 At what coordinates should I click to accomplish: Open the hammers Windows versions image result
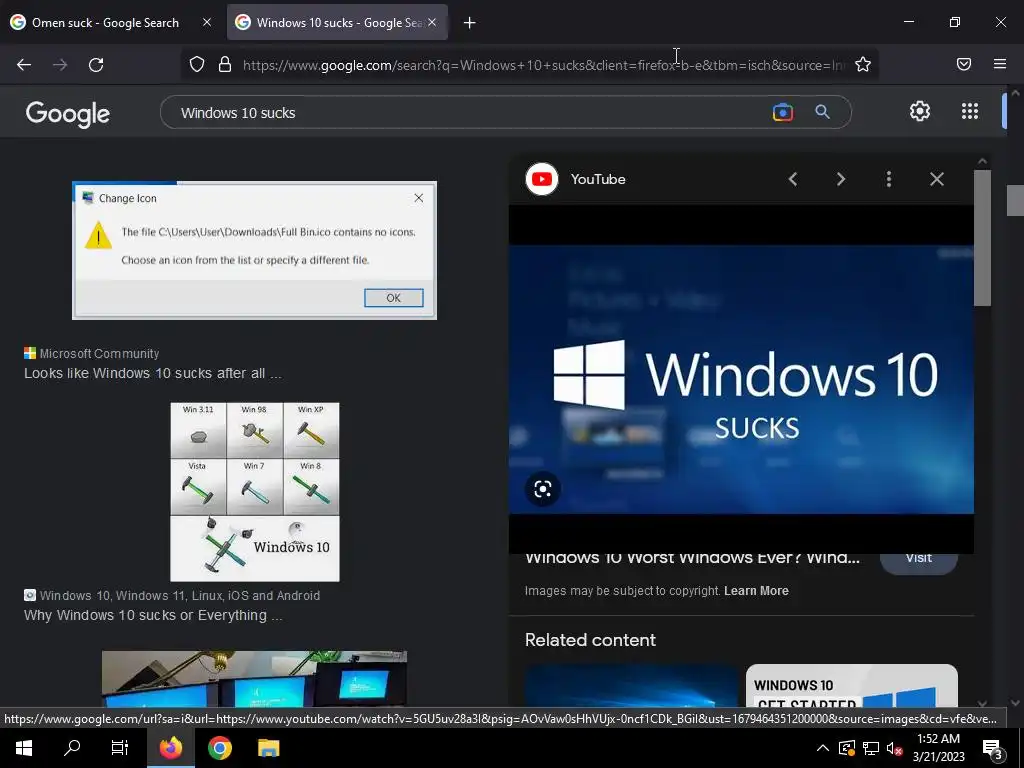coord(255,492)
